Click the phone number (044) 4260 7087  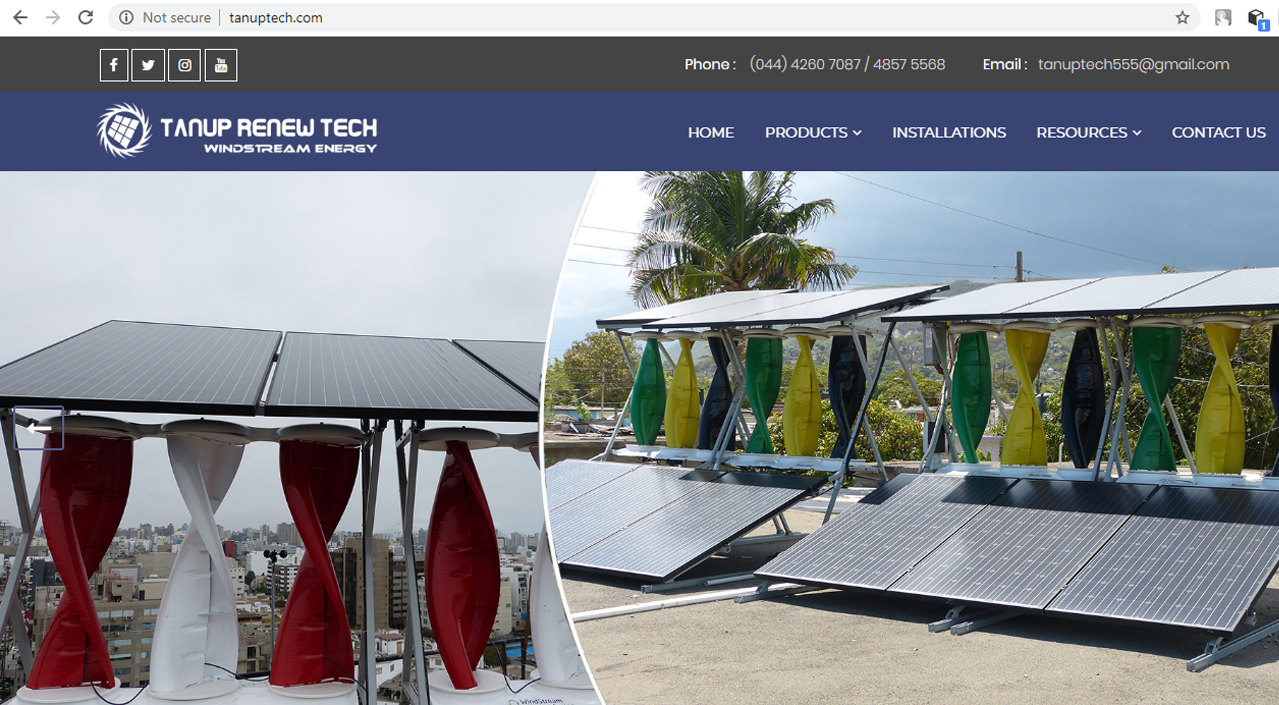pos(805,64)
